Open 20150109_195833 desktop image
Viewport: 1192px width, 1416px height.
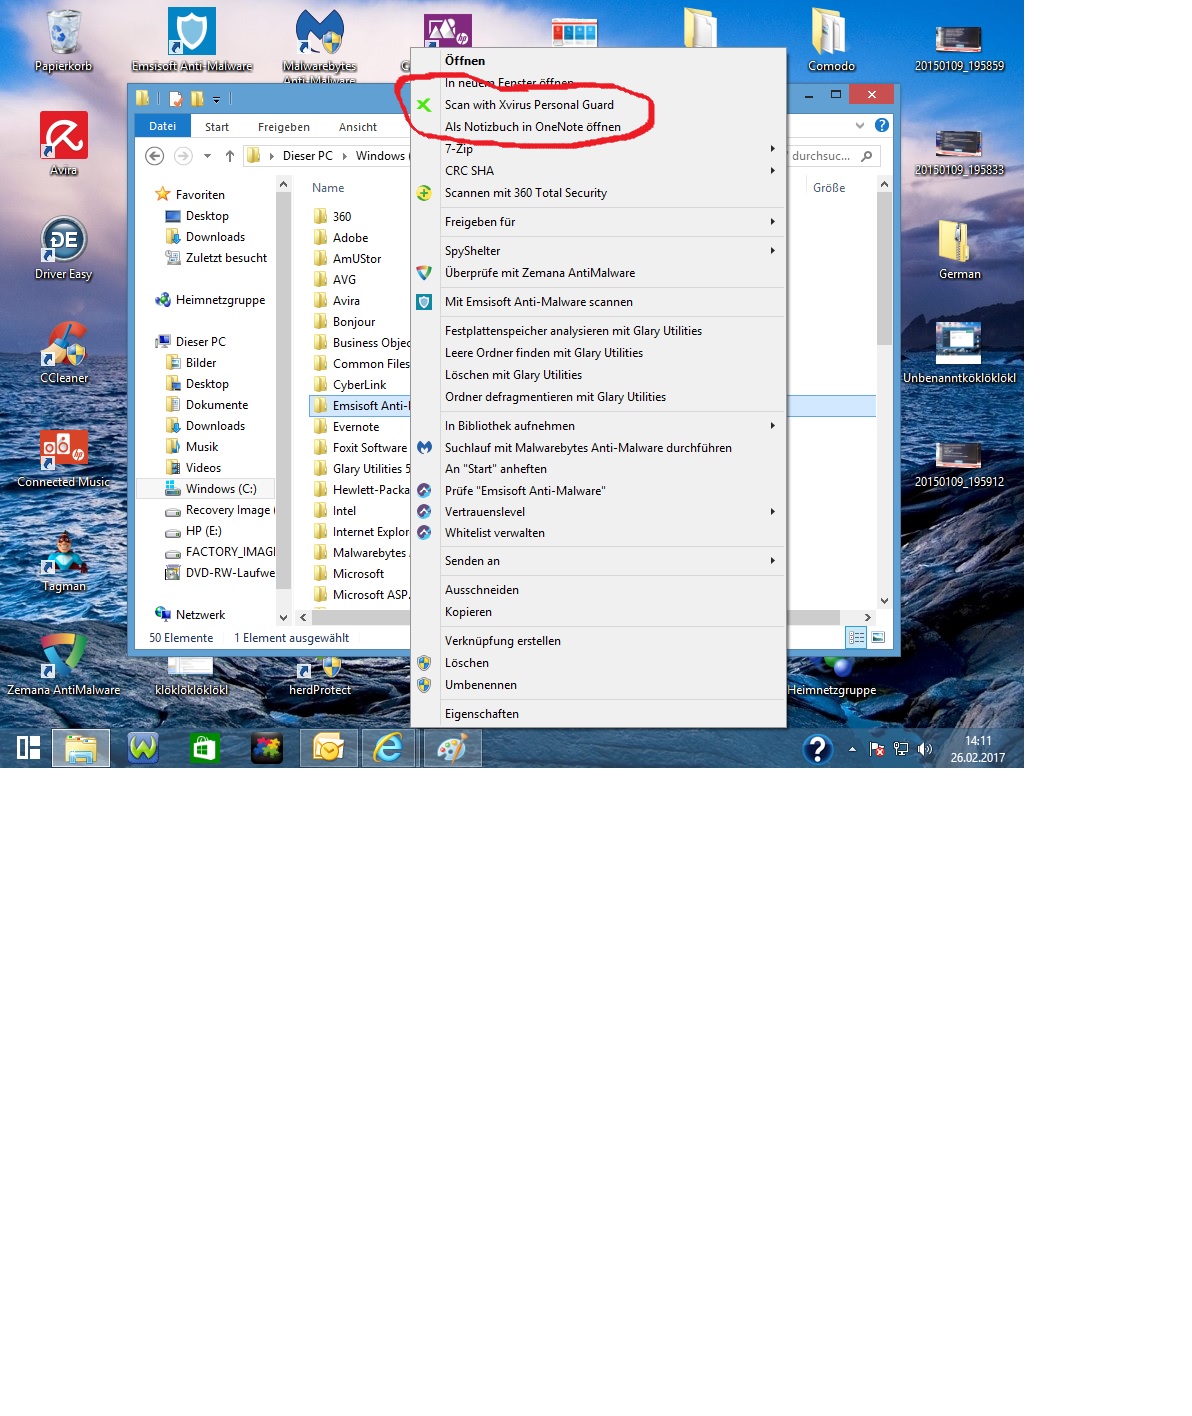coord(959,151)
